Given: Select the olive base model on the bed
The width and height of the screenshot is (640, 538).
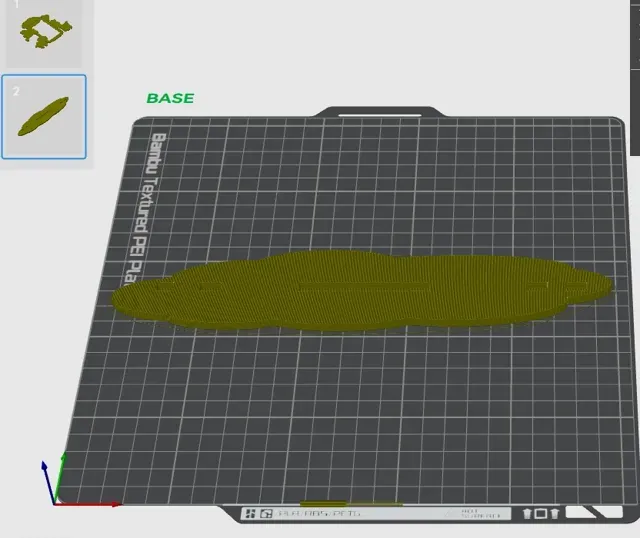Looking at the screenshot, I should (x=362, y=290).
